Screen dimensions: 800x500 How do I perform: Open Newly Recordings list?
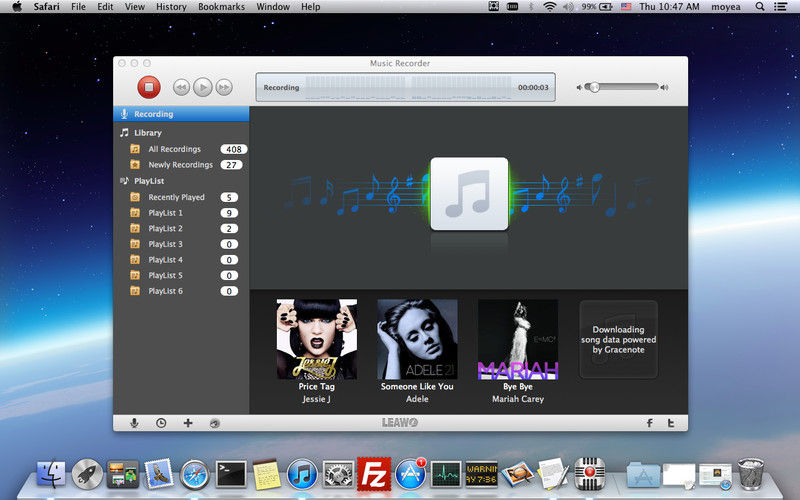(181, 165)
